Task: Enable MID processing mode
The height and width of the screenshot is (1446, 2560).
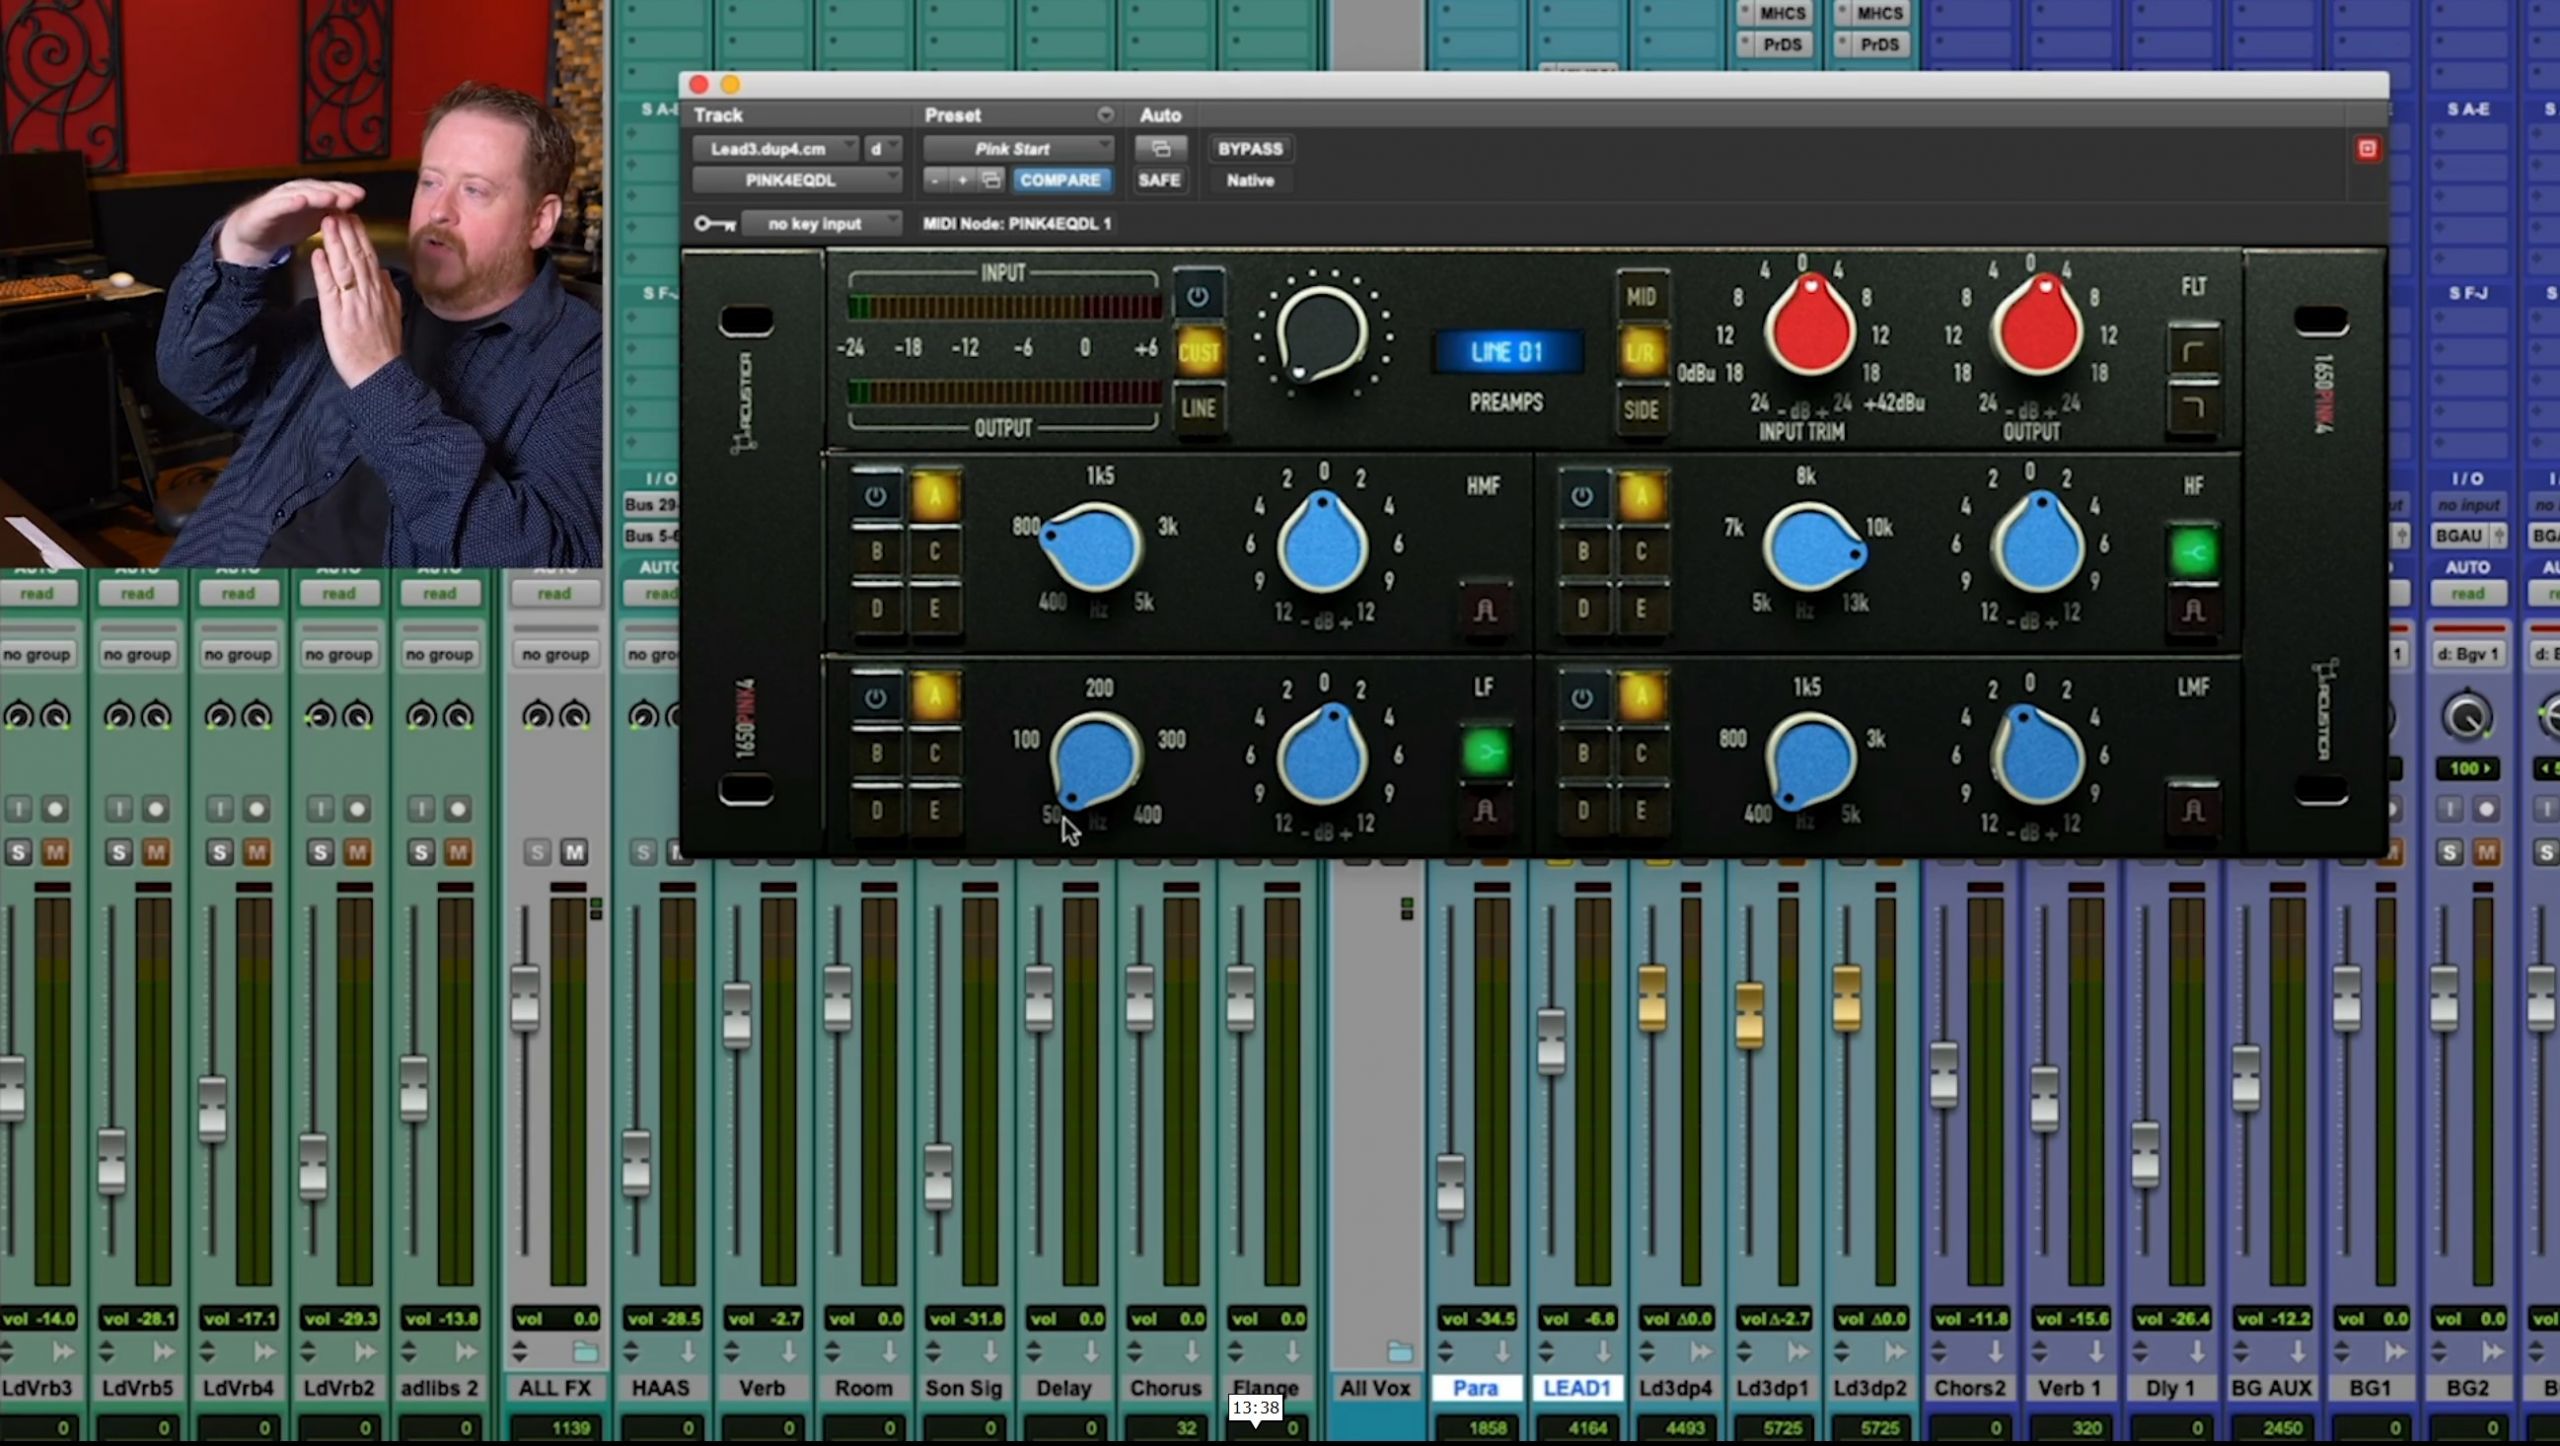Action: click(x=1641, y=297)
